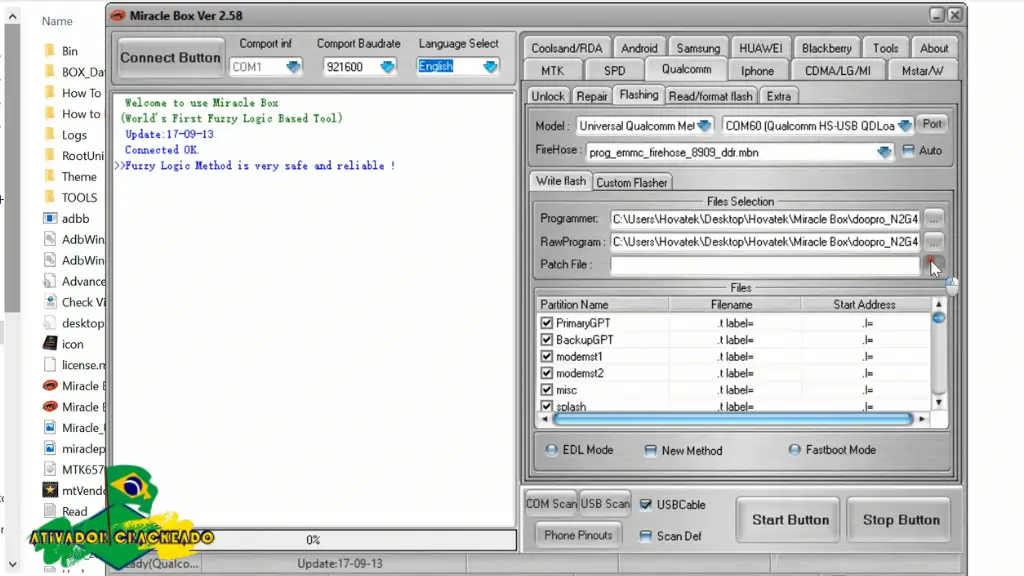Select the TOOLS folder icon

point(50,197)
